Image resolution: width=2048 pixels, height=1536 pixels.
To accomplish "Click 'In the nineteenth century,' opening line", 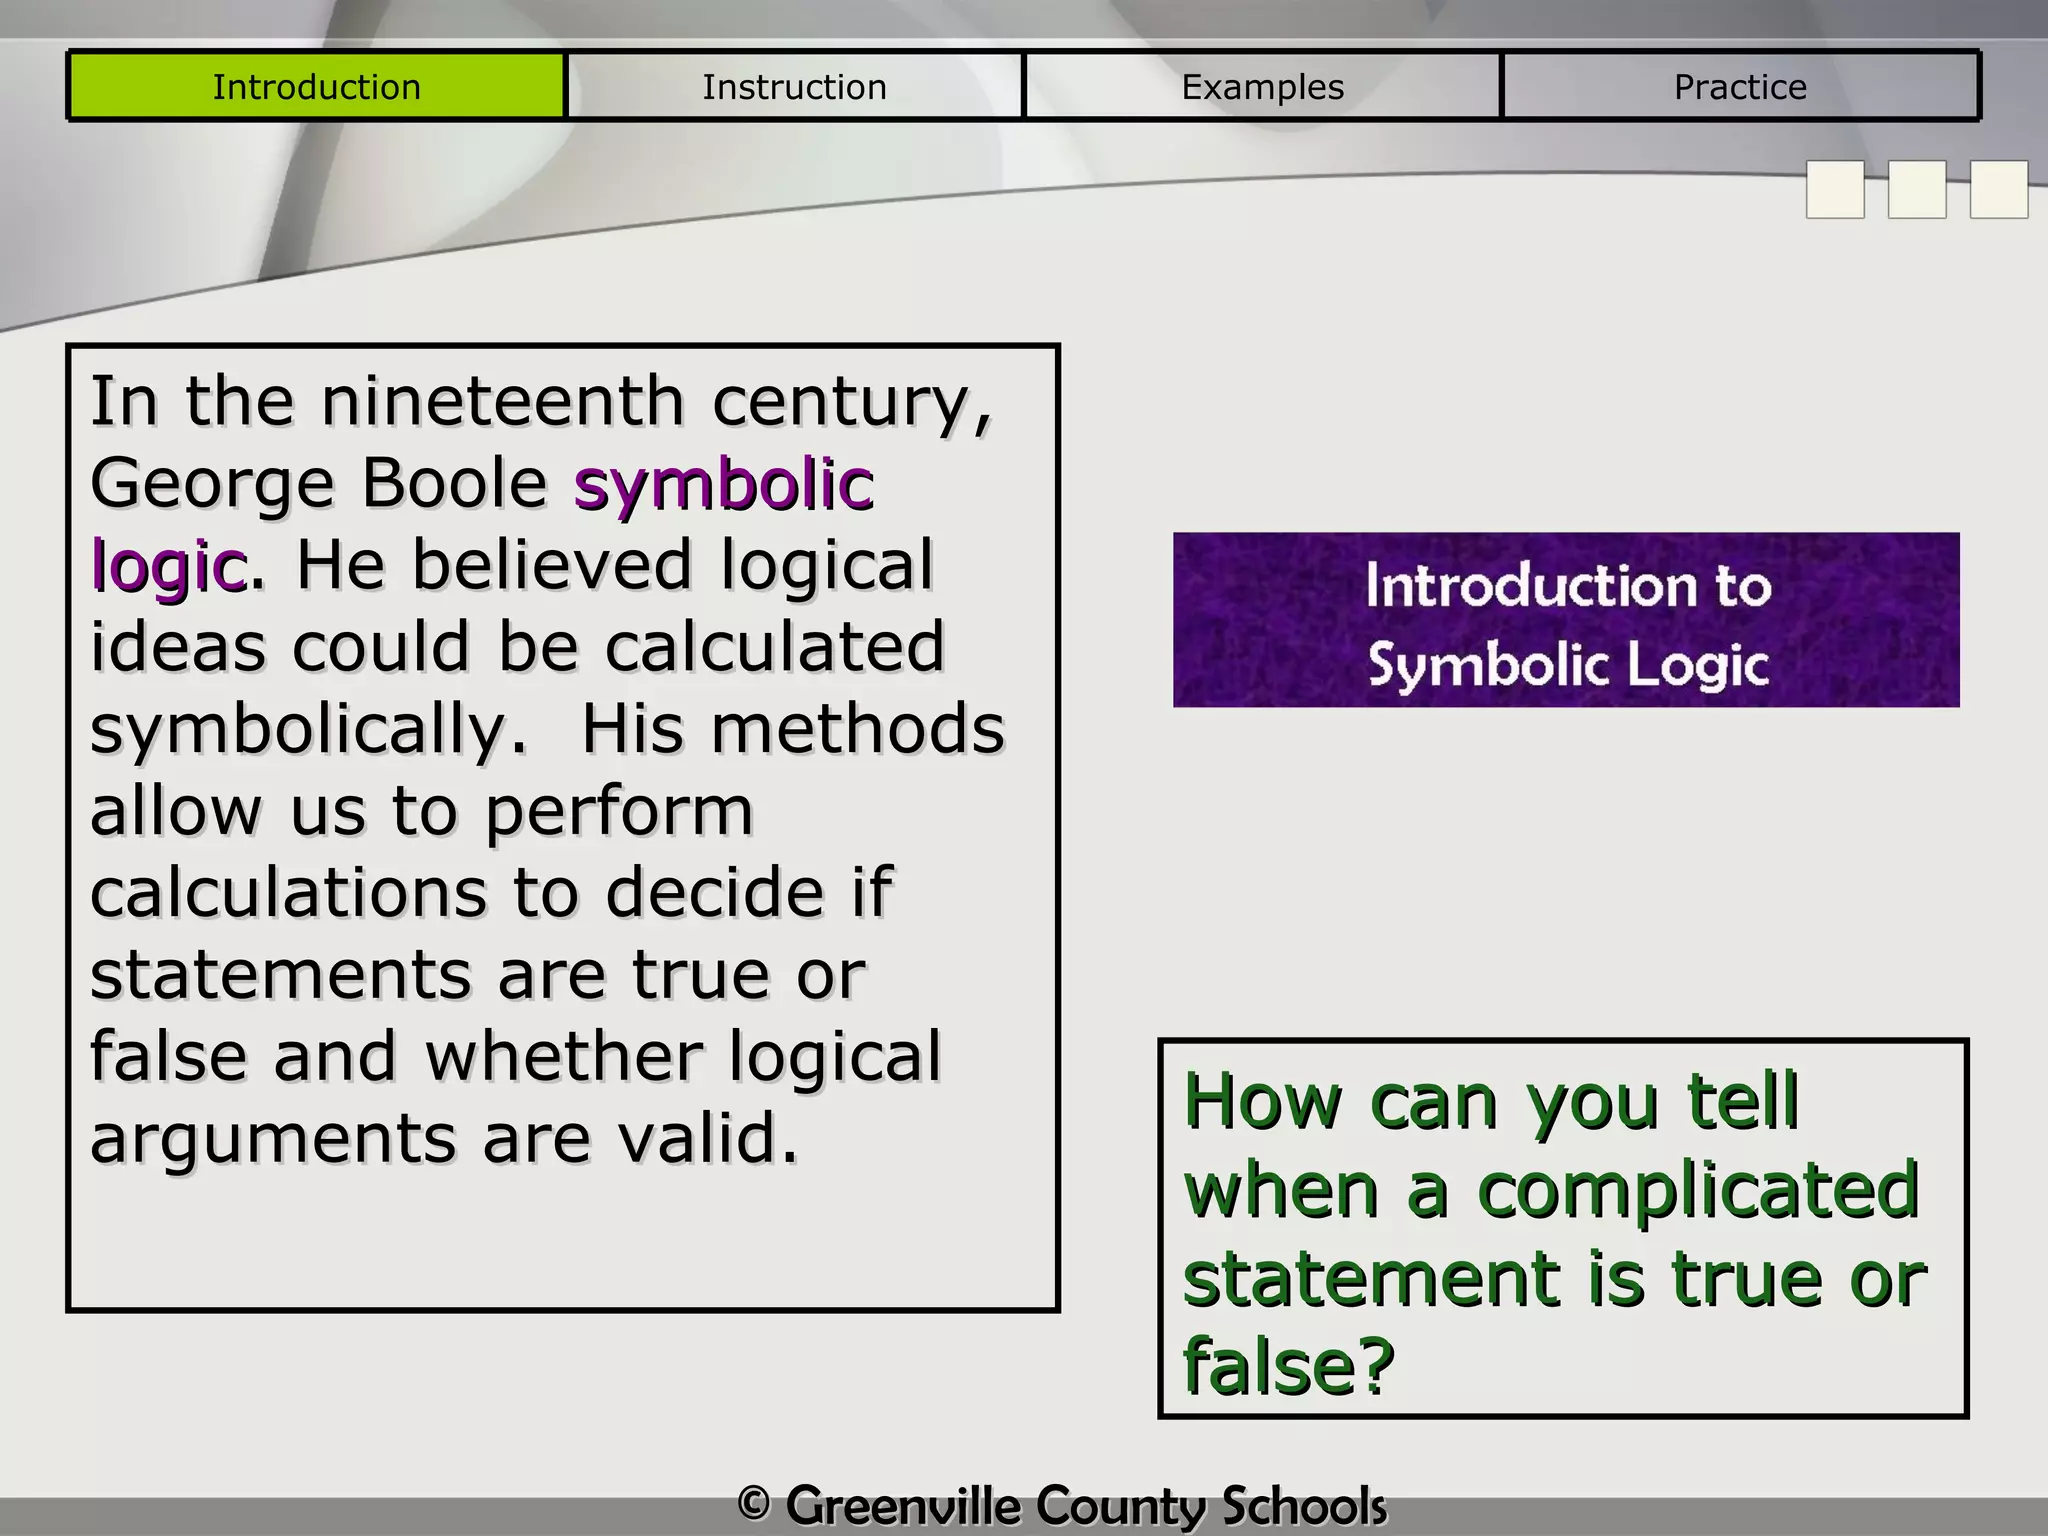I will (540, 402).
